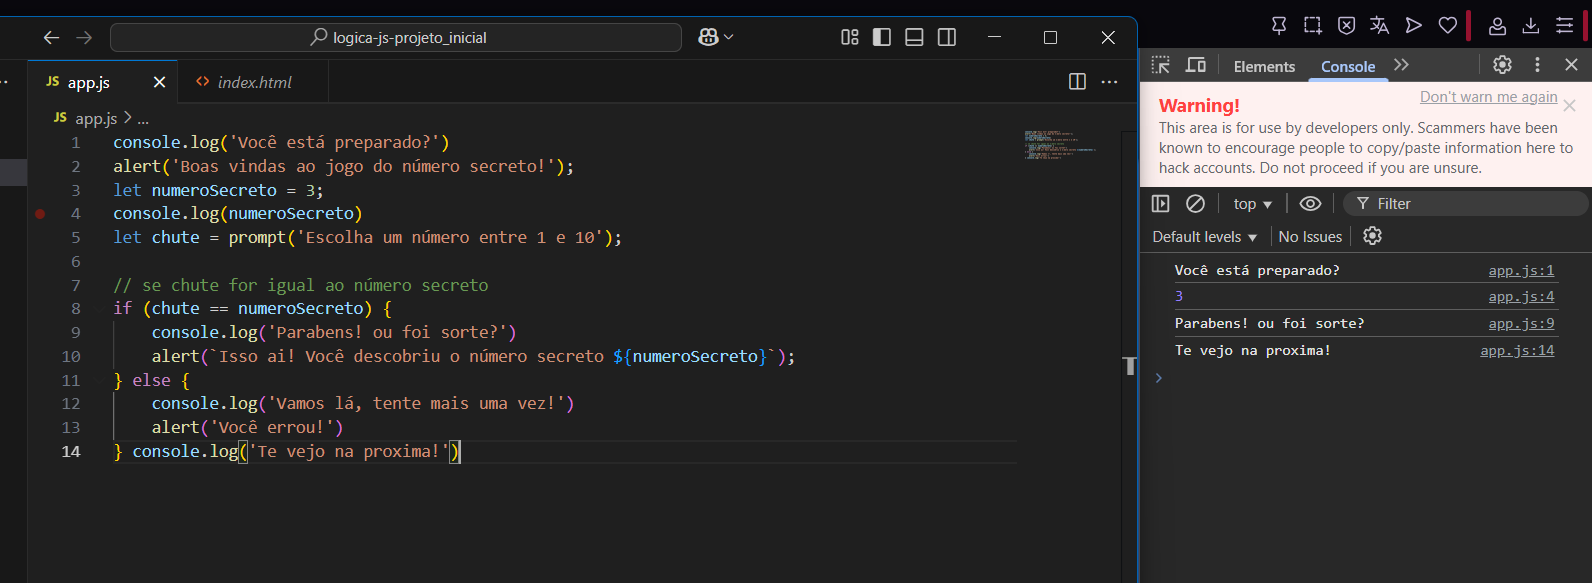Go back using VS Code's back arrow
The image size is (1592, 583).
pos(52,37)
